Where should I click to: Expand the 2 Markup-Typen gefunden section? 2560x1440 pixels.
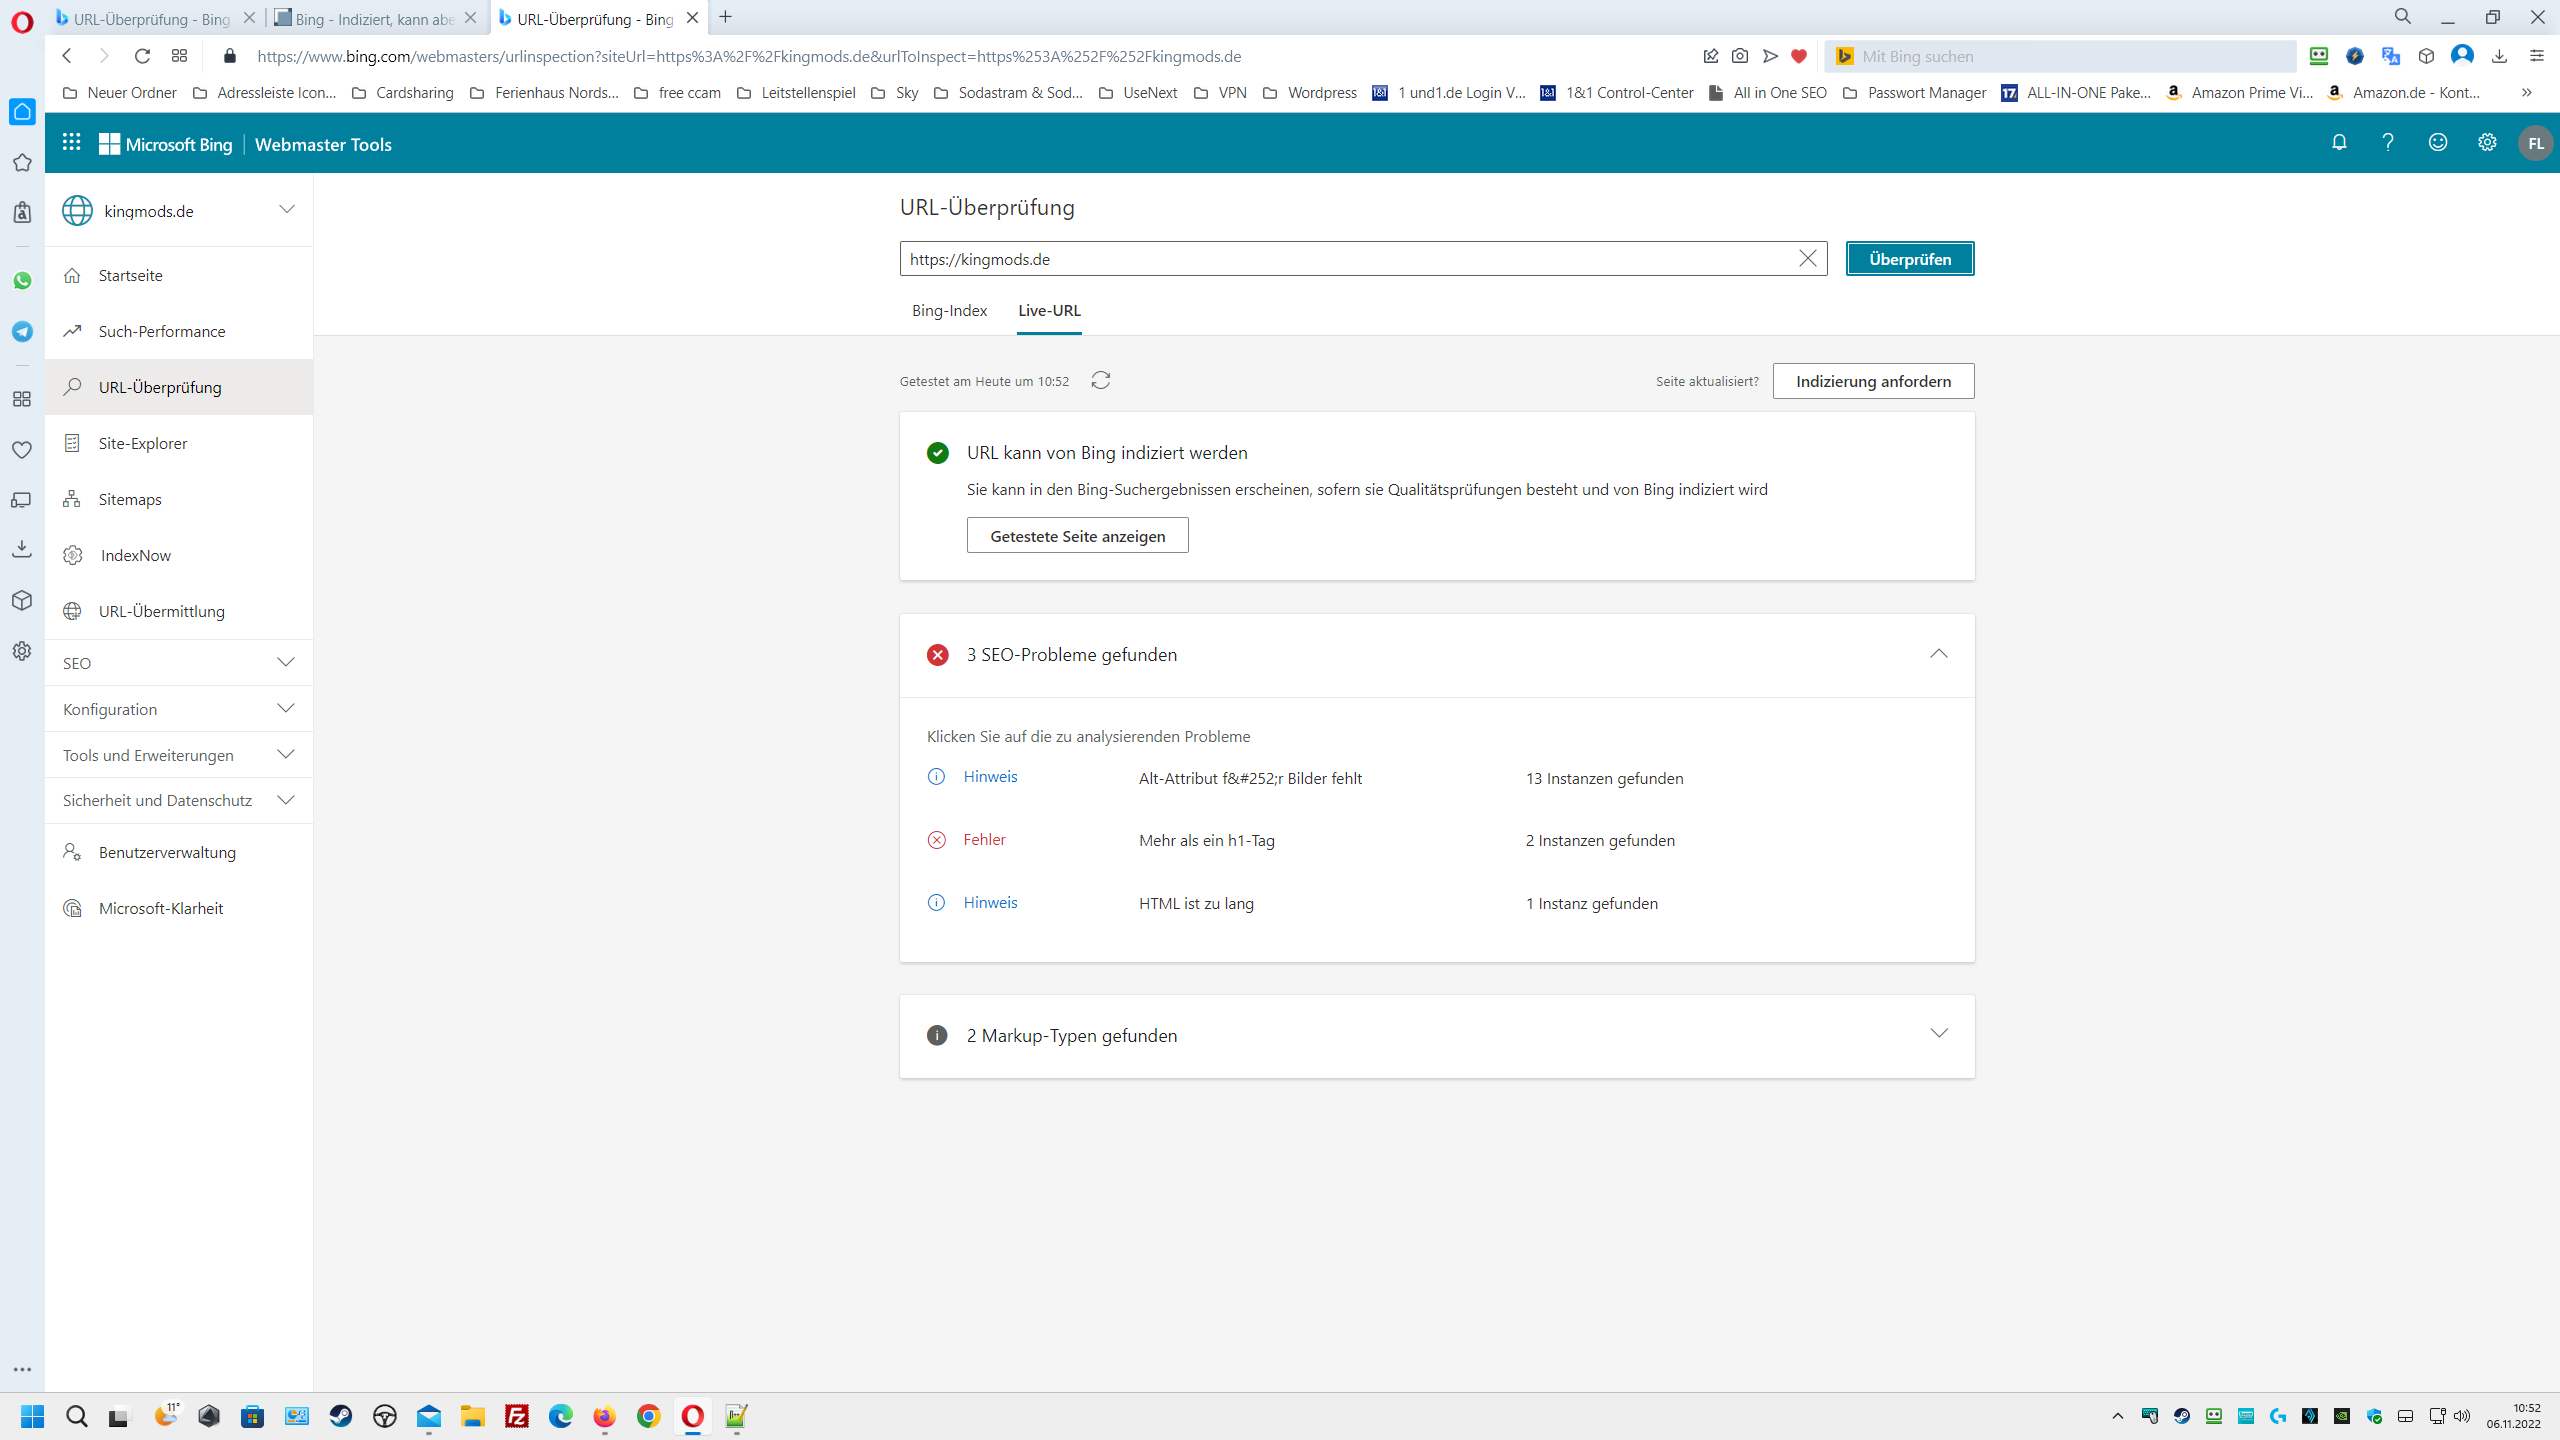click(1938, 1034)
